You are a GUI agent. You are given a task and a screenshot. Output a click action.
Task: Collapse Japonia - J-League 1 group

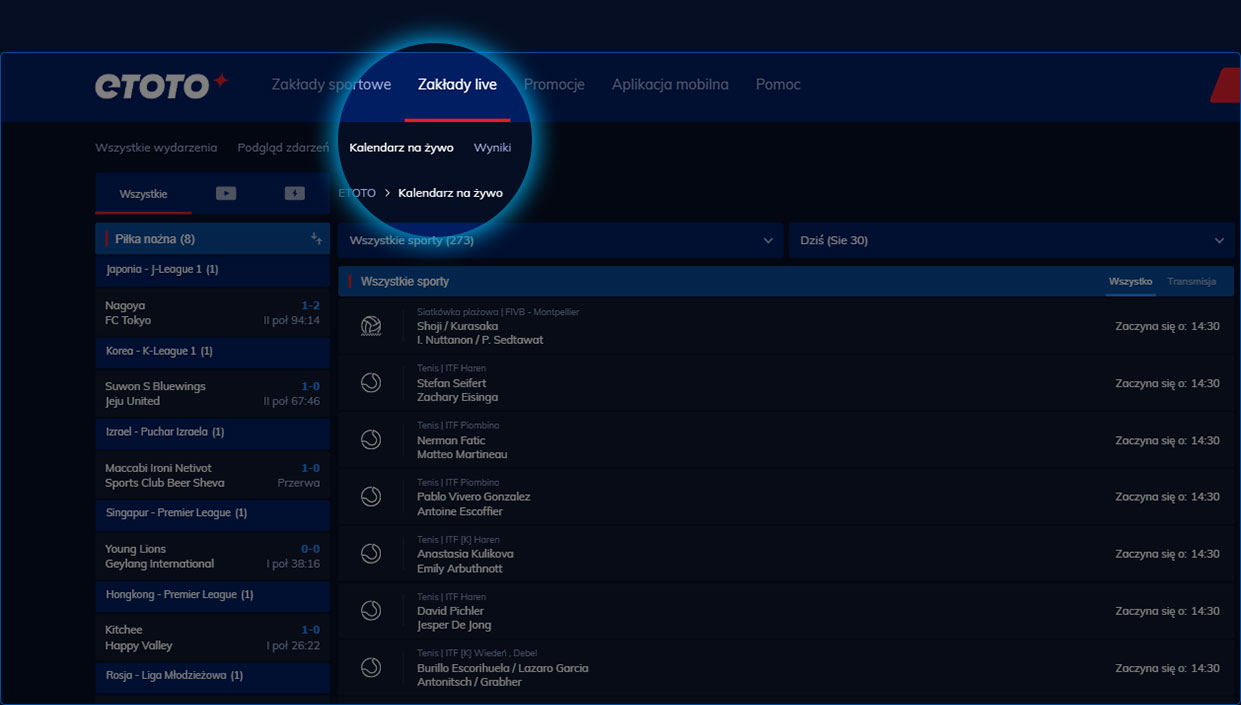212,270
